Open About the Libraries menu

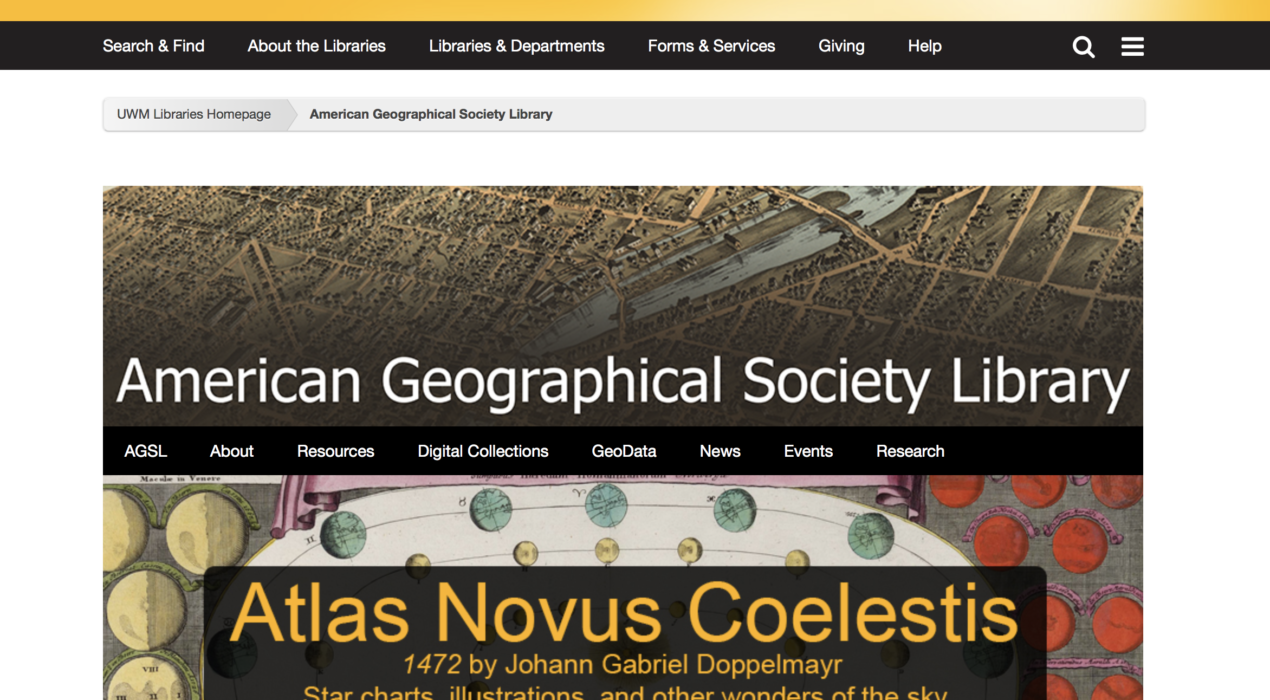[x=316, y=46]
